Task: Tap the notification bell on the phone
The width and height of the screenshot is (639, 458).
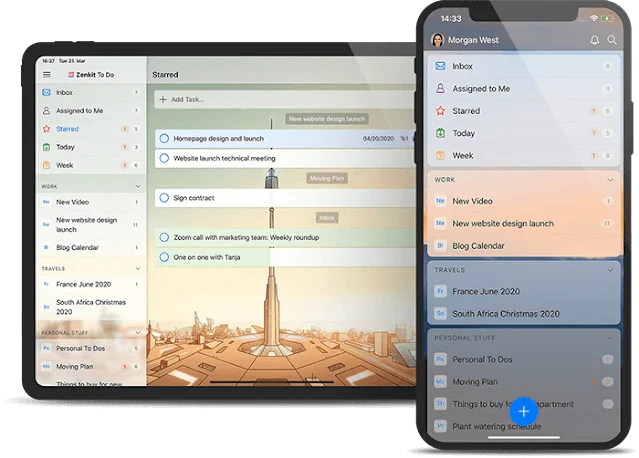Action: (595, 40)
